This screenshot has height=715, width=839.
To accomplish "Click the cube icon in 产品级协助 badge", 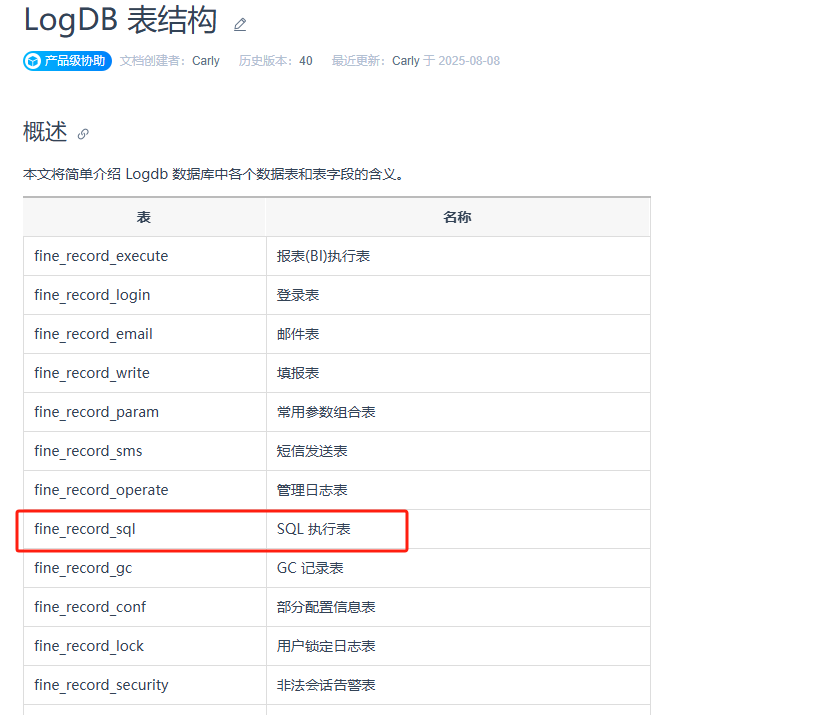I will (33, 61).
